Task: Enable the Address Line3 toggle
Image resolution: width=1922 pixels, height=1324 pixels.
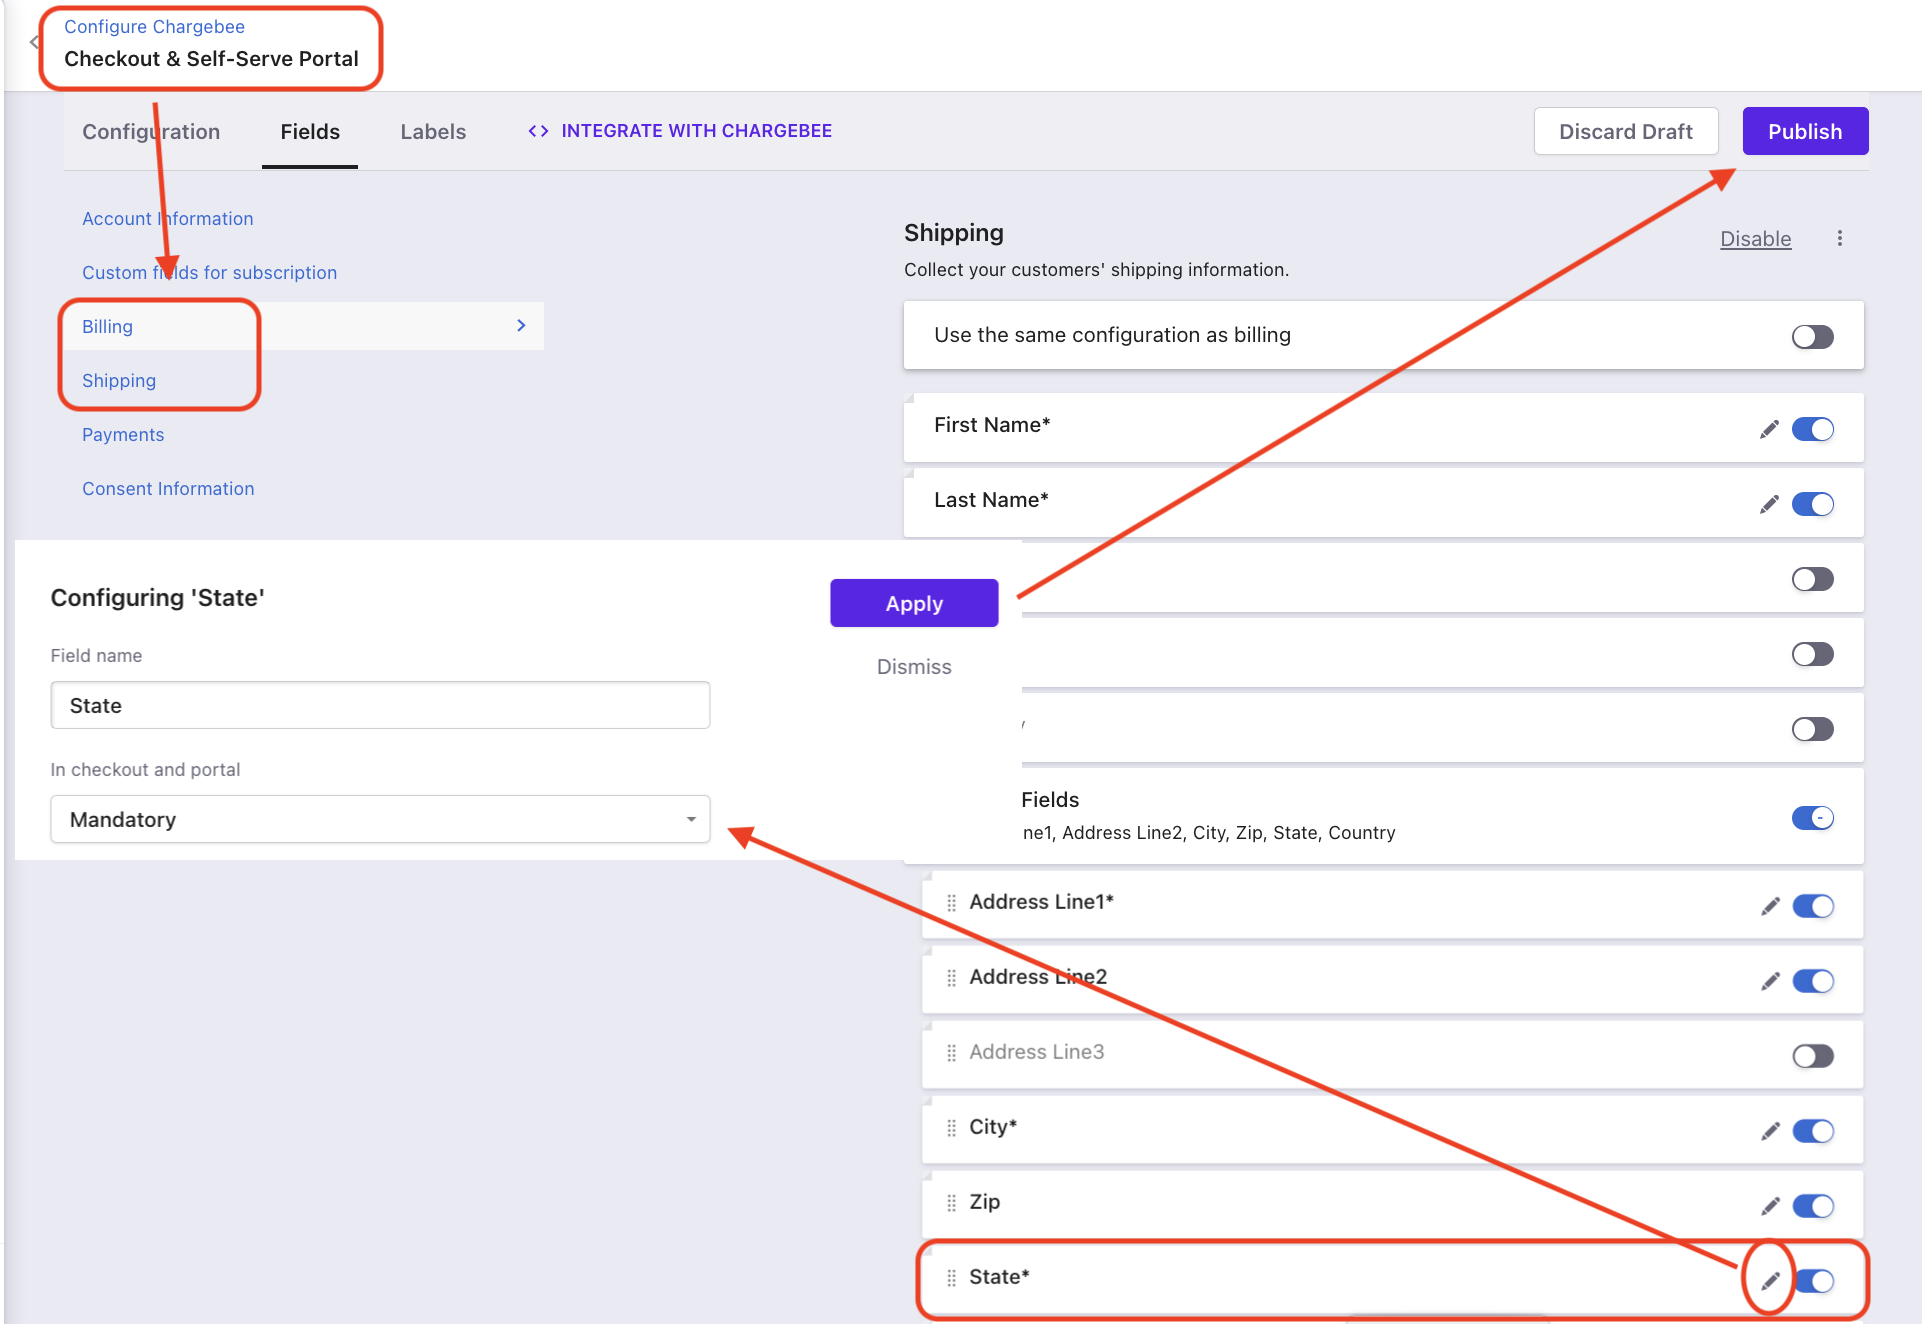Action: coord(1812,1056)
